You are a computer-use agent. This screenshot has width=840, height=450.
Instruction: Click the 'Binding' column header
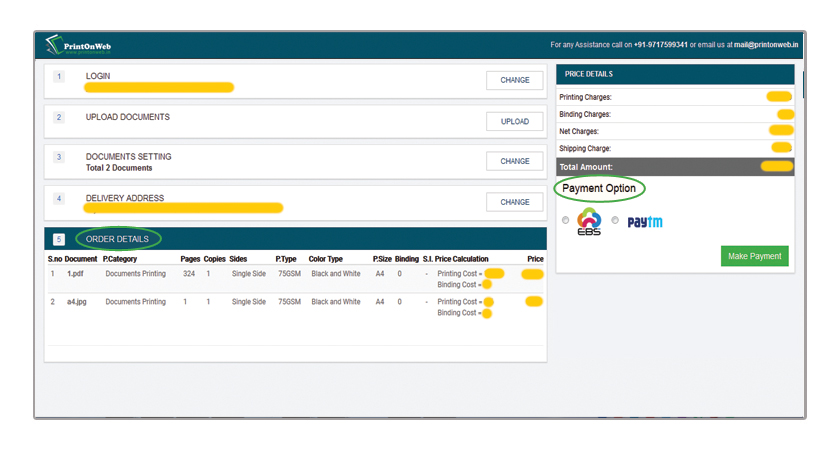pyautogui.click(x=407, y=259)
